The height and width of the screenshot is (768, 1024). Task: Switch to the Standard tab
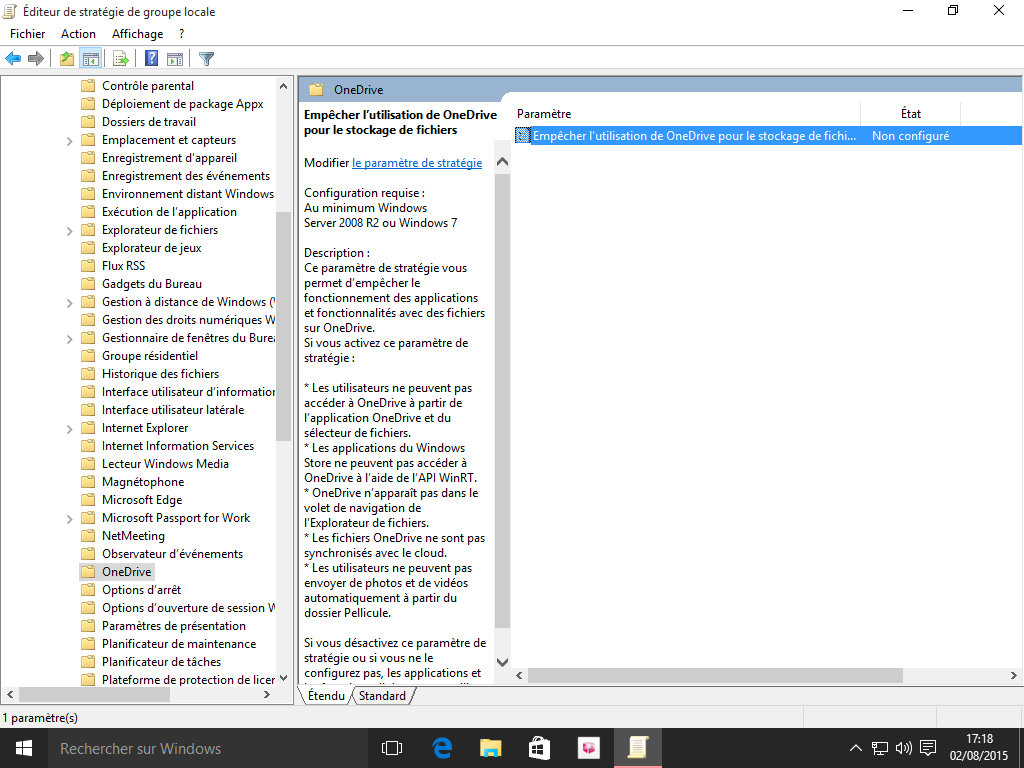tap(382, 696)
